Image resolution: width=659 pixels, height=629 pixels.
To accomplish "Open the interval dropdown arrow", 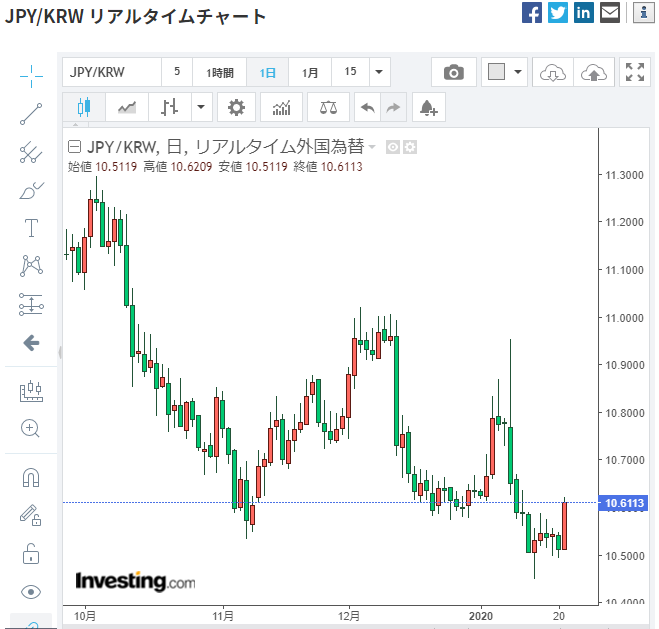I will pyautogui.click(x=379, y=72).
